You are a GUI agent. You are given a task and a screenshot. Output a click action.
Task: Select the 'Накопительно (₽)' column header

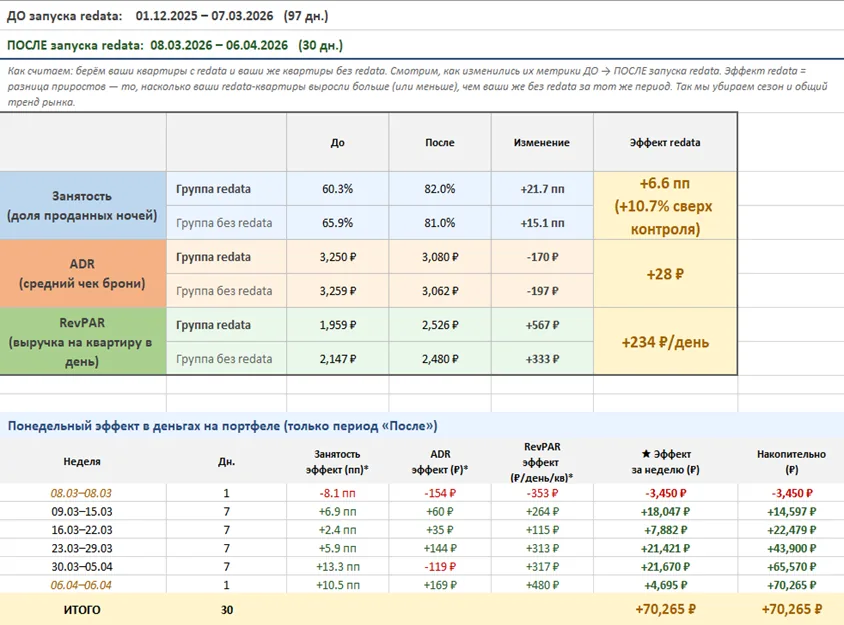pos(791,462)
